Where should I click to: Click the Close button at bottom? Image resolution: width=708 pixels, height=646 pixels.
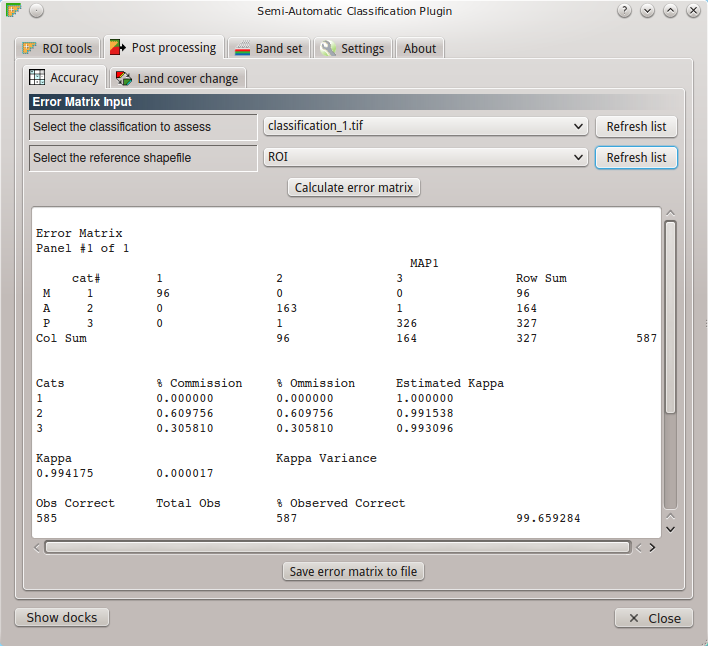(x=654, y=618)
